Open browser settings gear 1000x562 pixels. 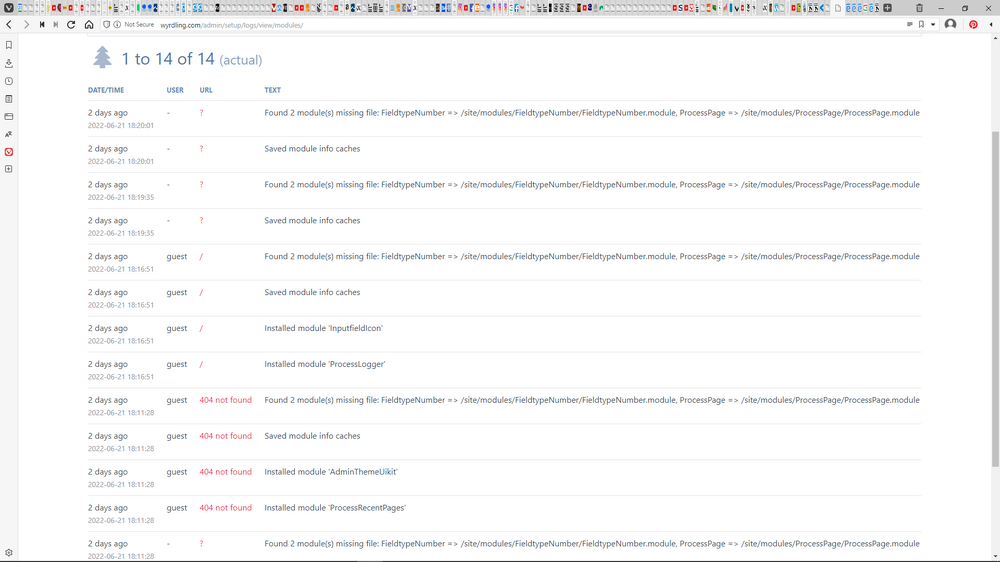pyautogui.click(x=9, y=553)
